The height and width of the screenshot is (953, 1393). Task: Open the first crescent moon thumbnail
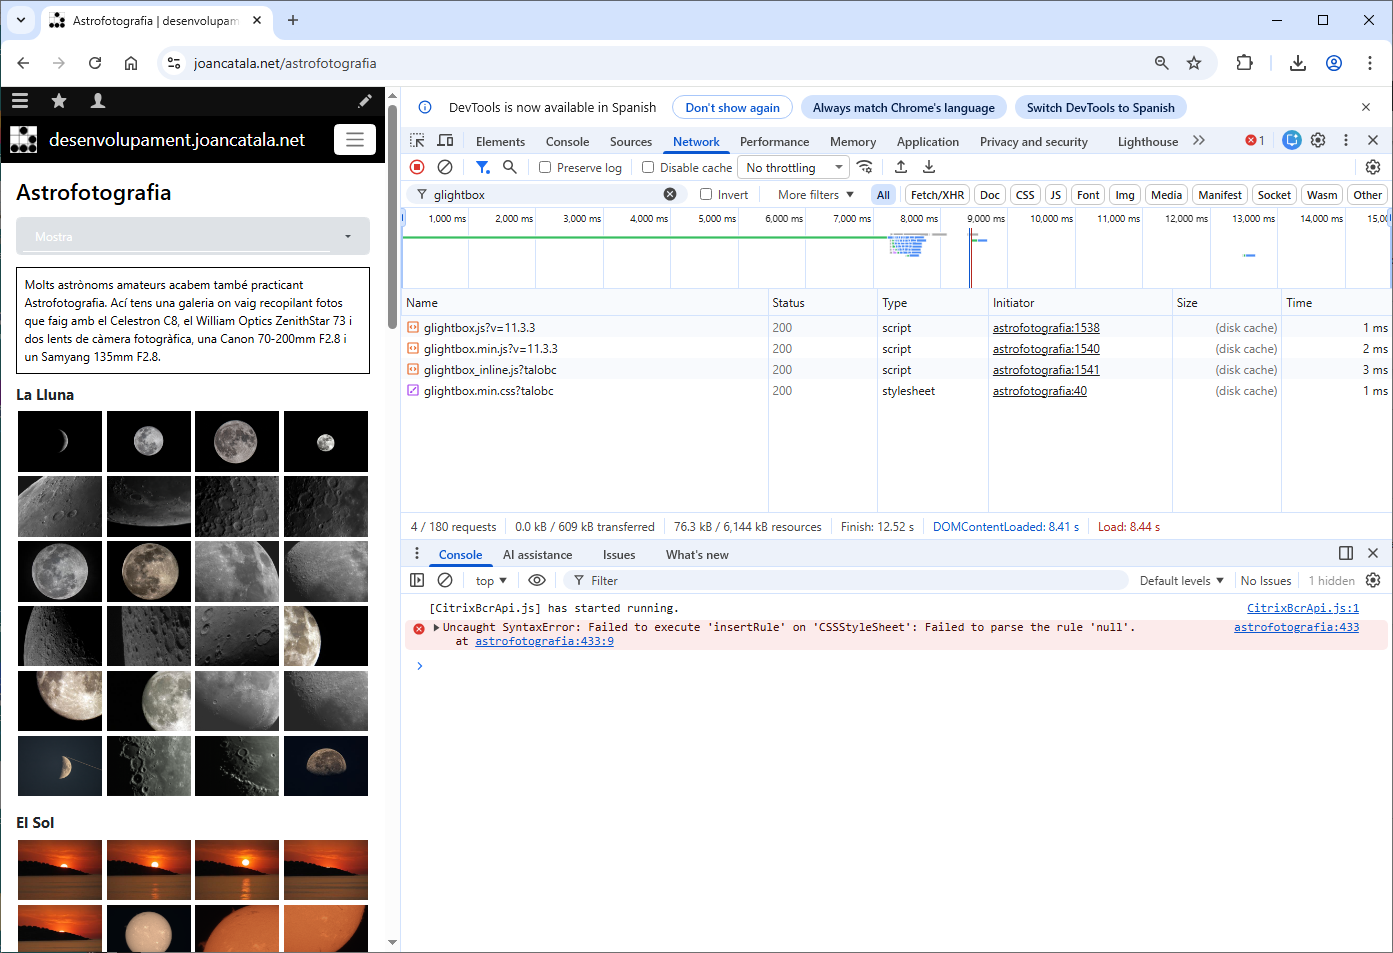[x=59, y=441]
